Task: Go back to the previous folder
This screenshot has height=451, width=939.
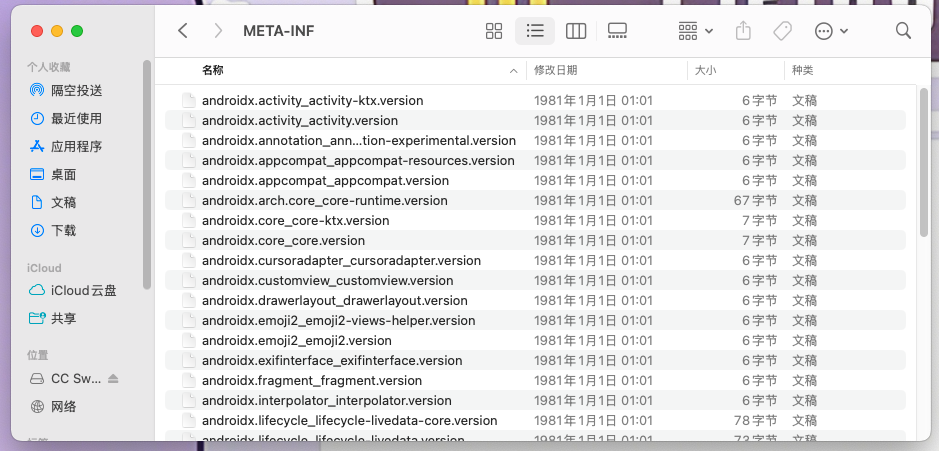Action: [183, 31]
